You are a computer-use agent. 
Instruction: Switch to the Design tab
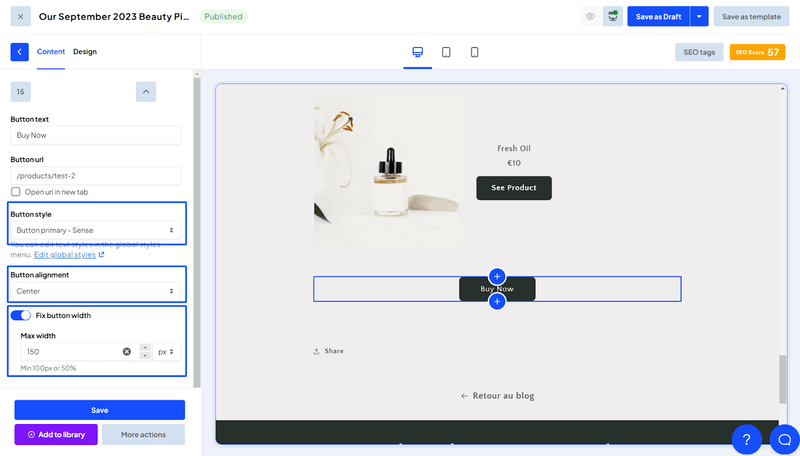click(x=85, y=52)
